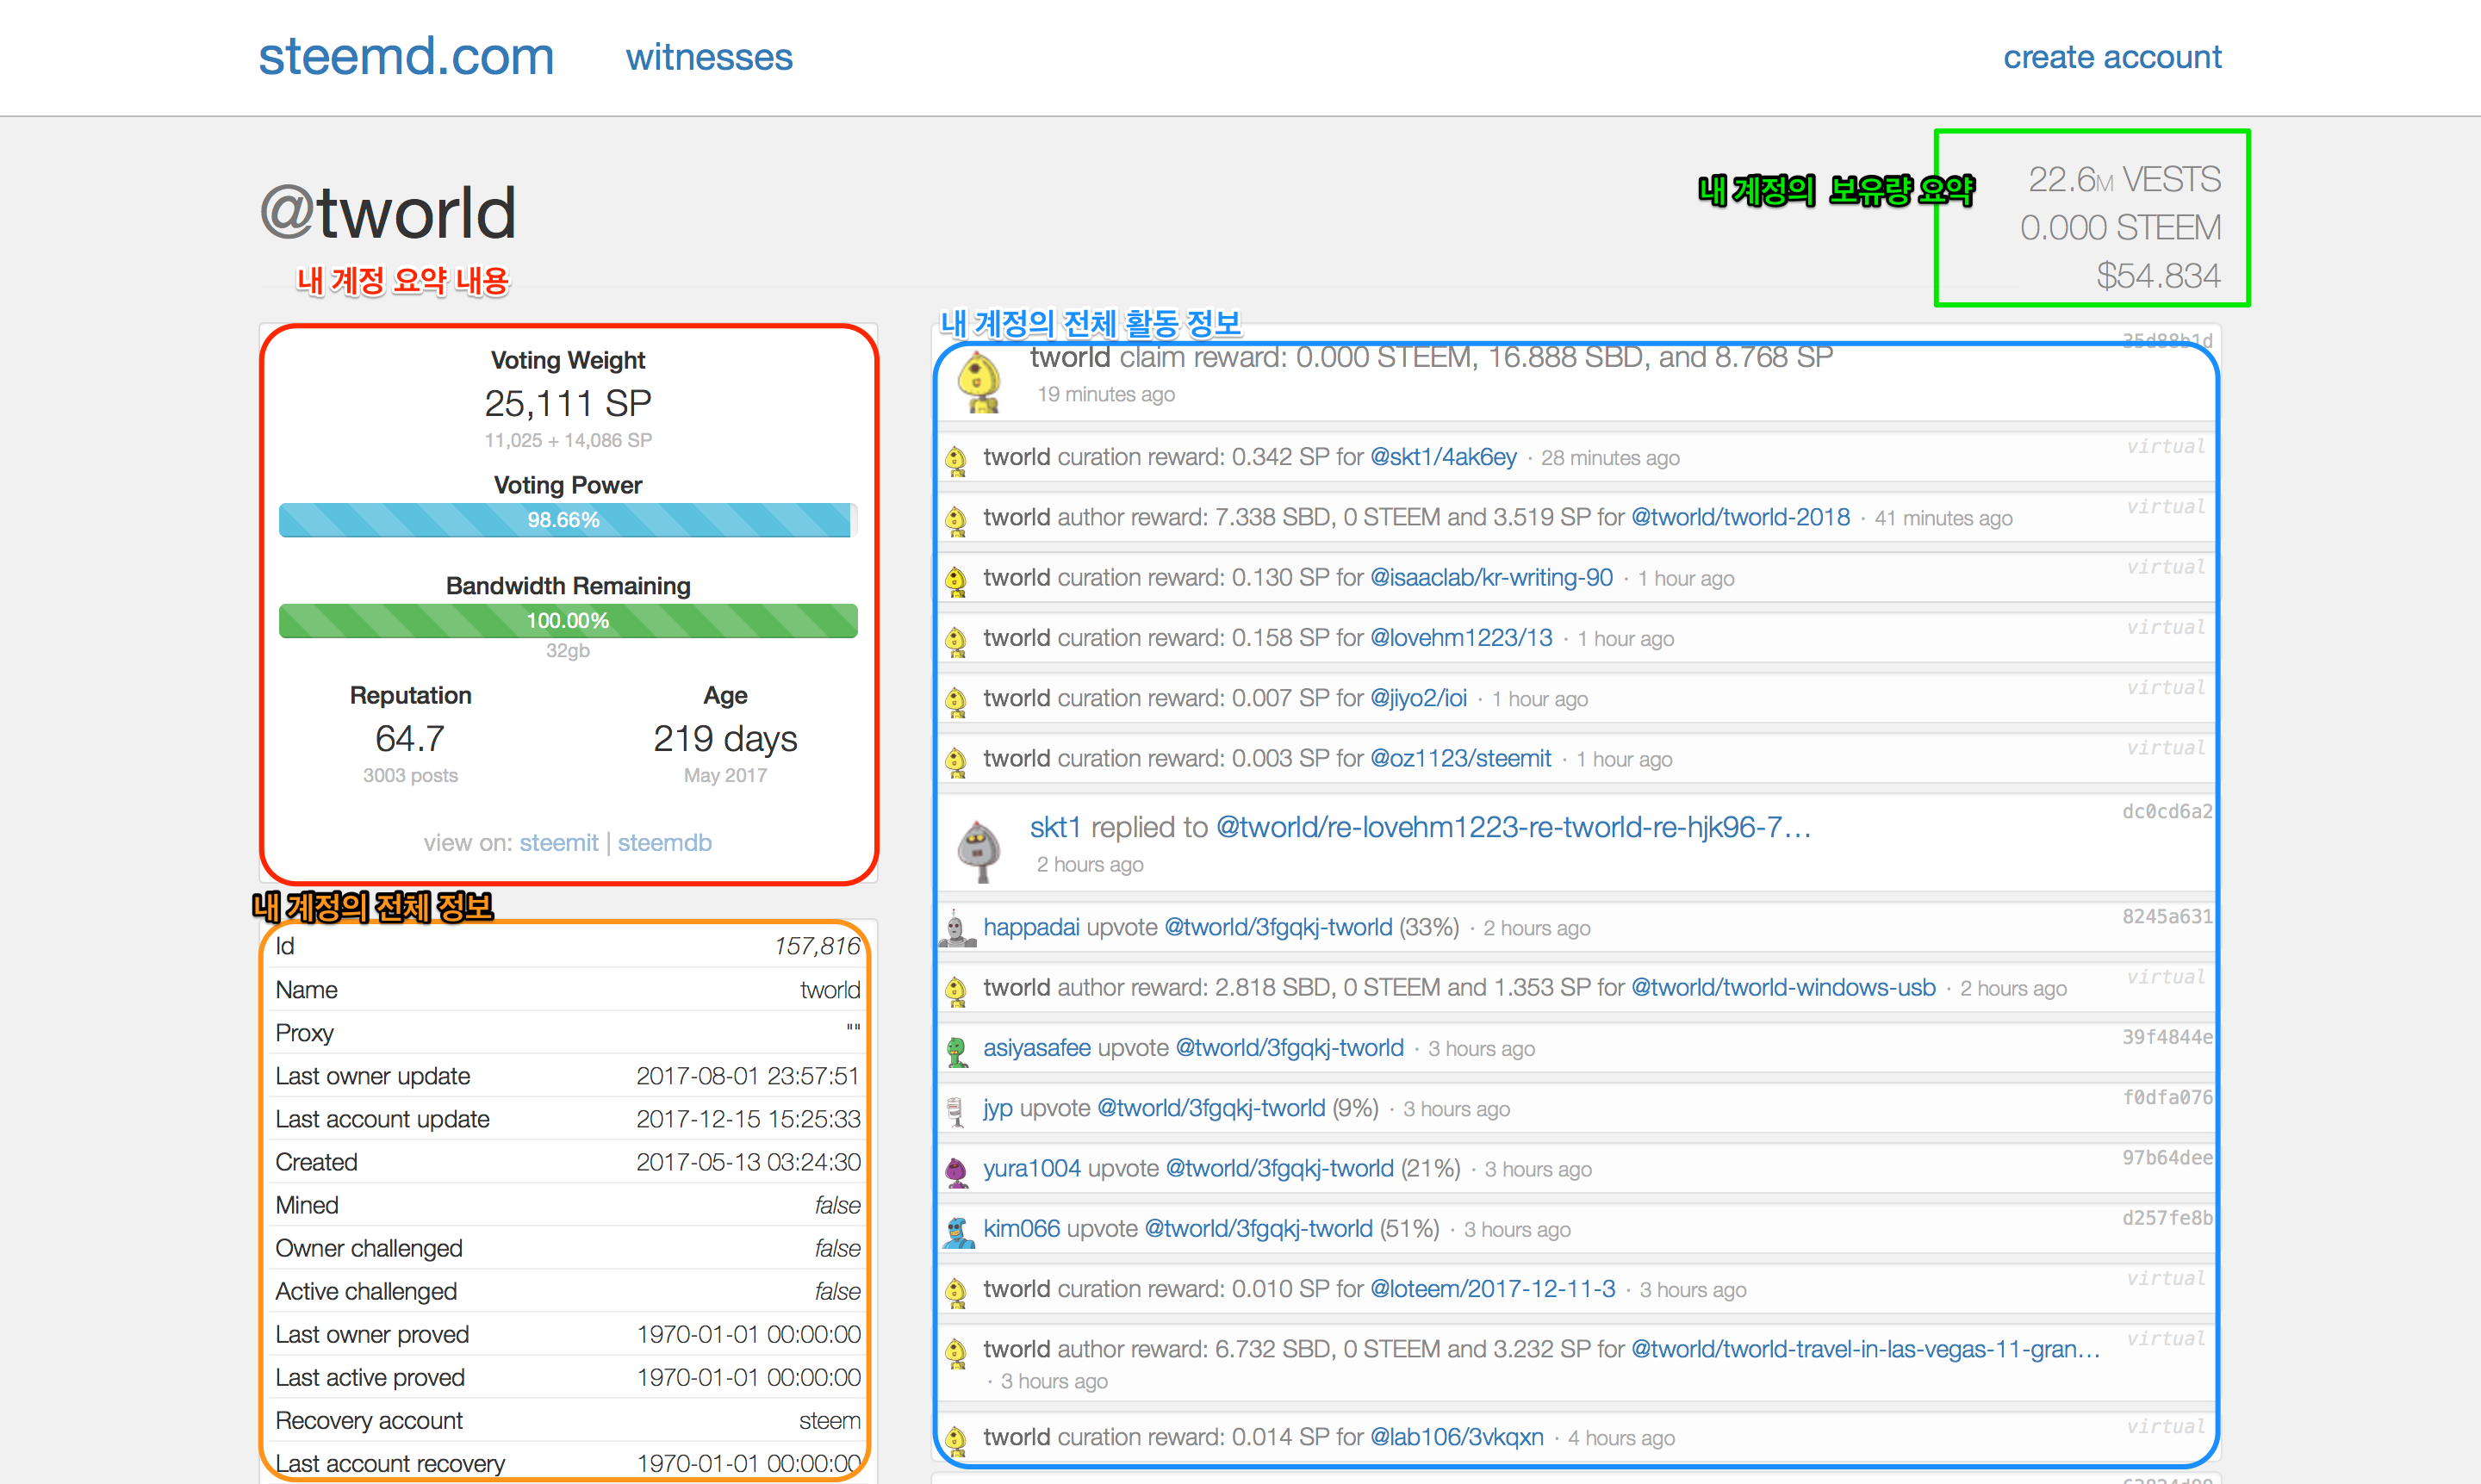This screenshot has height=1484, width=2481.
Task: Open @tworld/3fgqkj-tworld link in happadai row
Action: pyautogui.click(x=1278, y=927)
